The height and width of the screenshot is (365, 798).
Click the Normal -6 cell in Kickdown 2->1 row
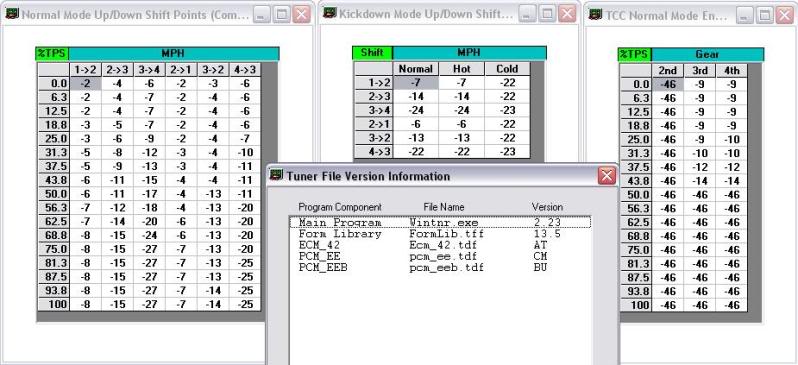tap(416, 124)
